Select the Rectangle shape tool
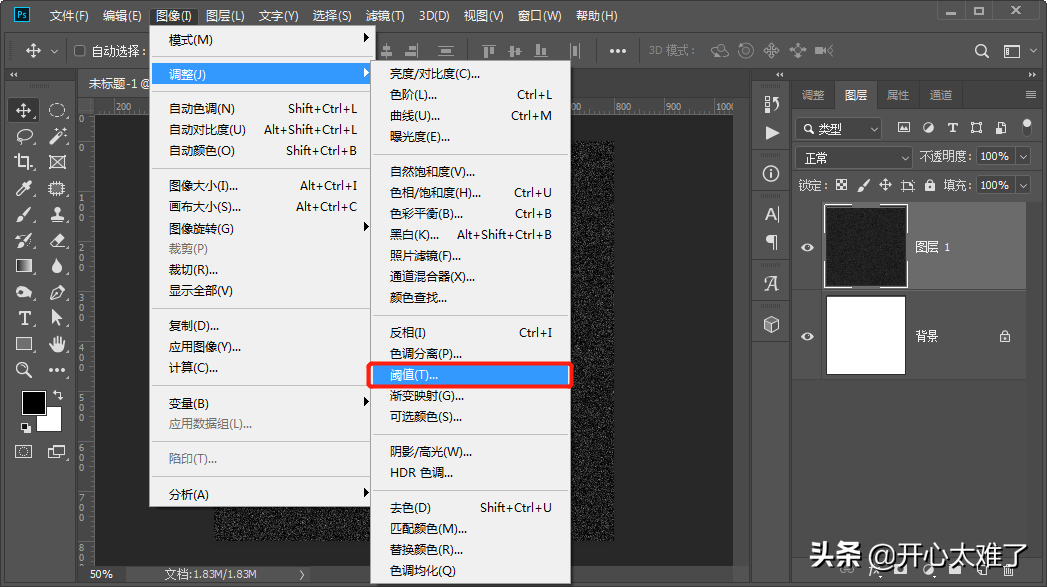The width and height of the screenshot is (1047, 587). pos(24,344)
